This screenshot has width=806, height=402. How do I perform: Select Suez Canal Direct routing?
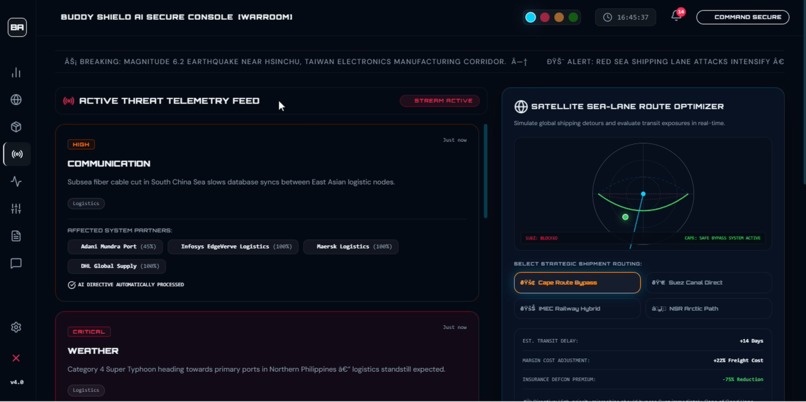point(708,283)
